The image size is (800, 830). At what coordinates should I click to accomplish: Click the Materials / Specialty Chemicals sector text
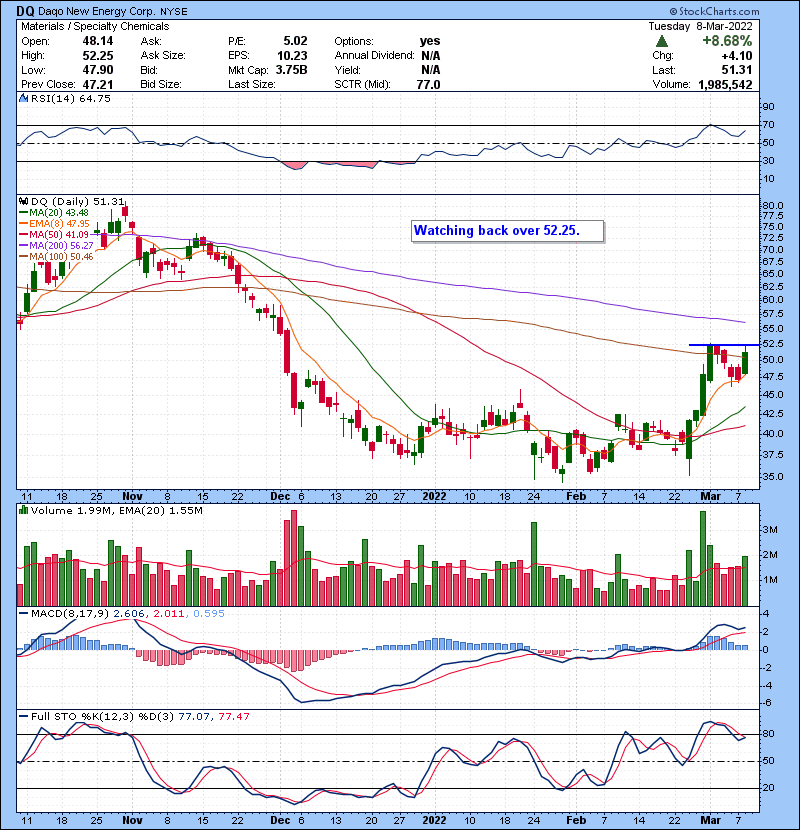(95, 26)
